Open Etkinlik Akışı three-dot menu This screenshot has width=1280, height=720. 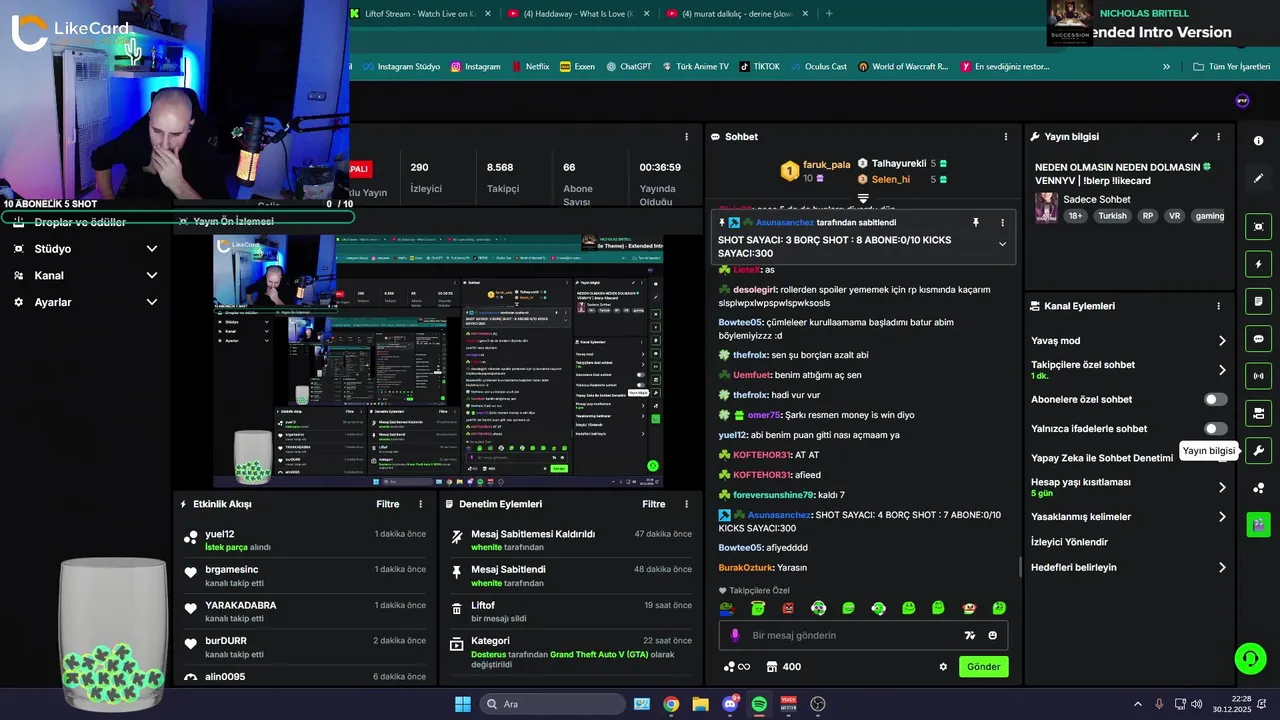pos(421,504)
